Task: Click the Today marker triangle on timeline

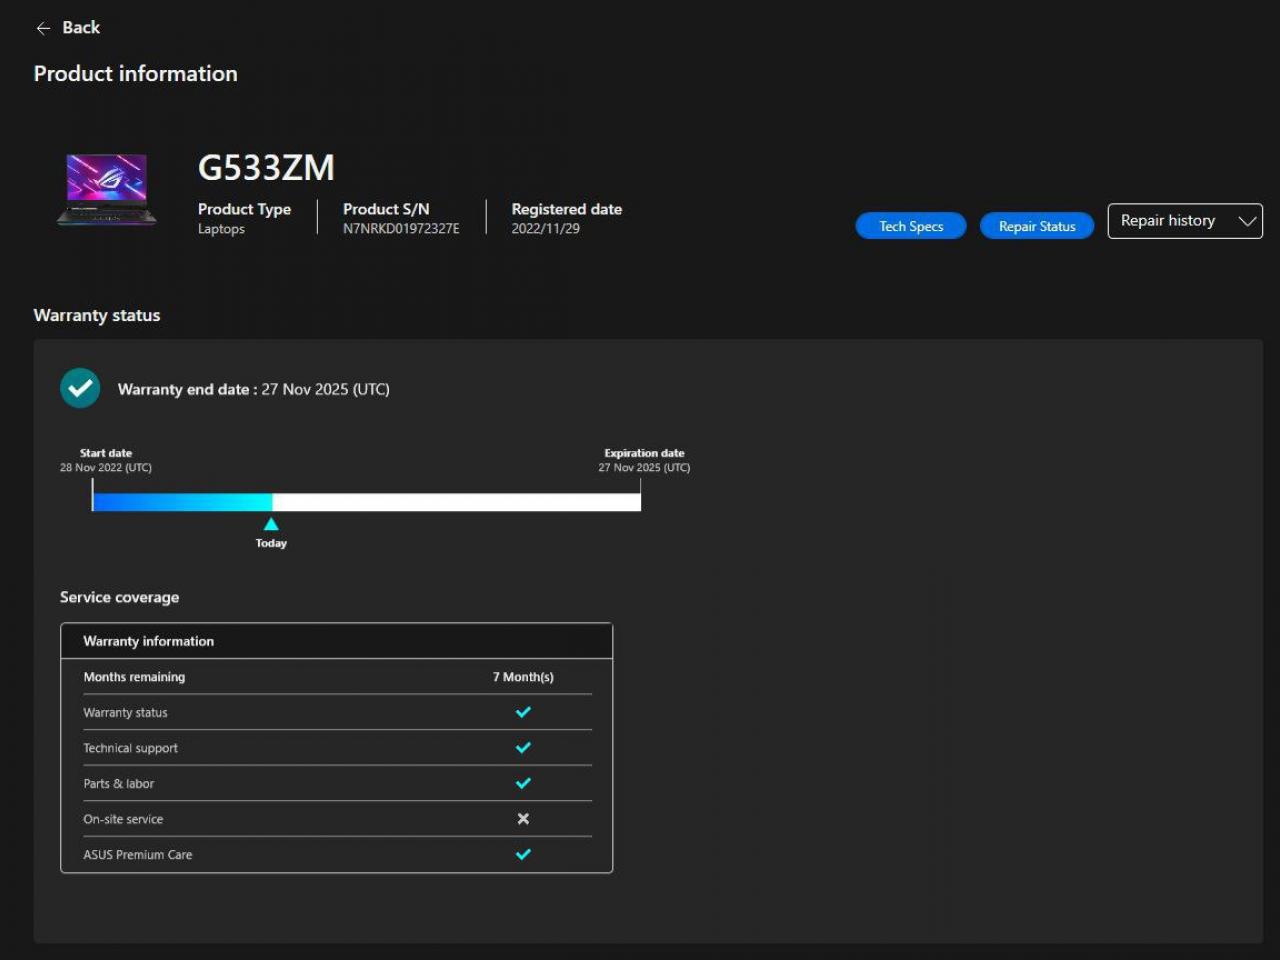Action: (x=271, y=524)
